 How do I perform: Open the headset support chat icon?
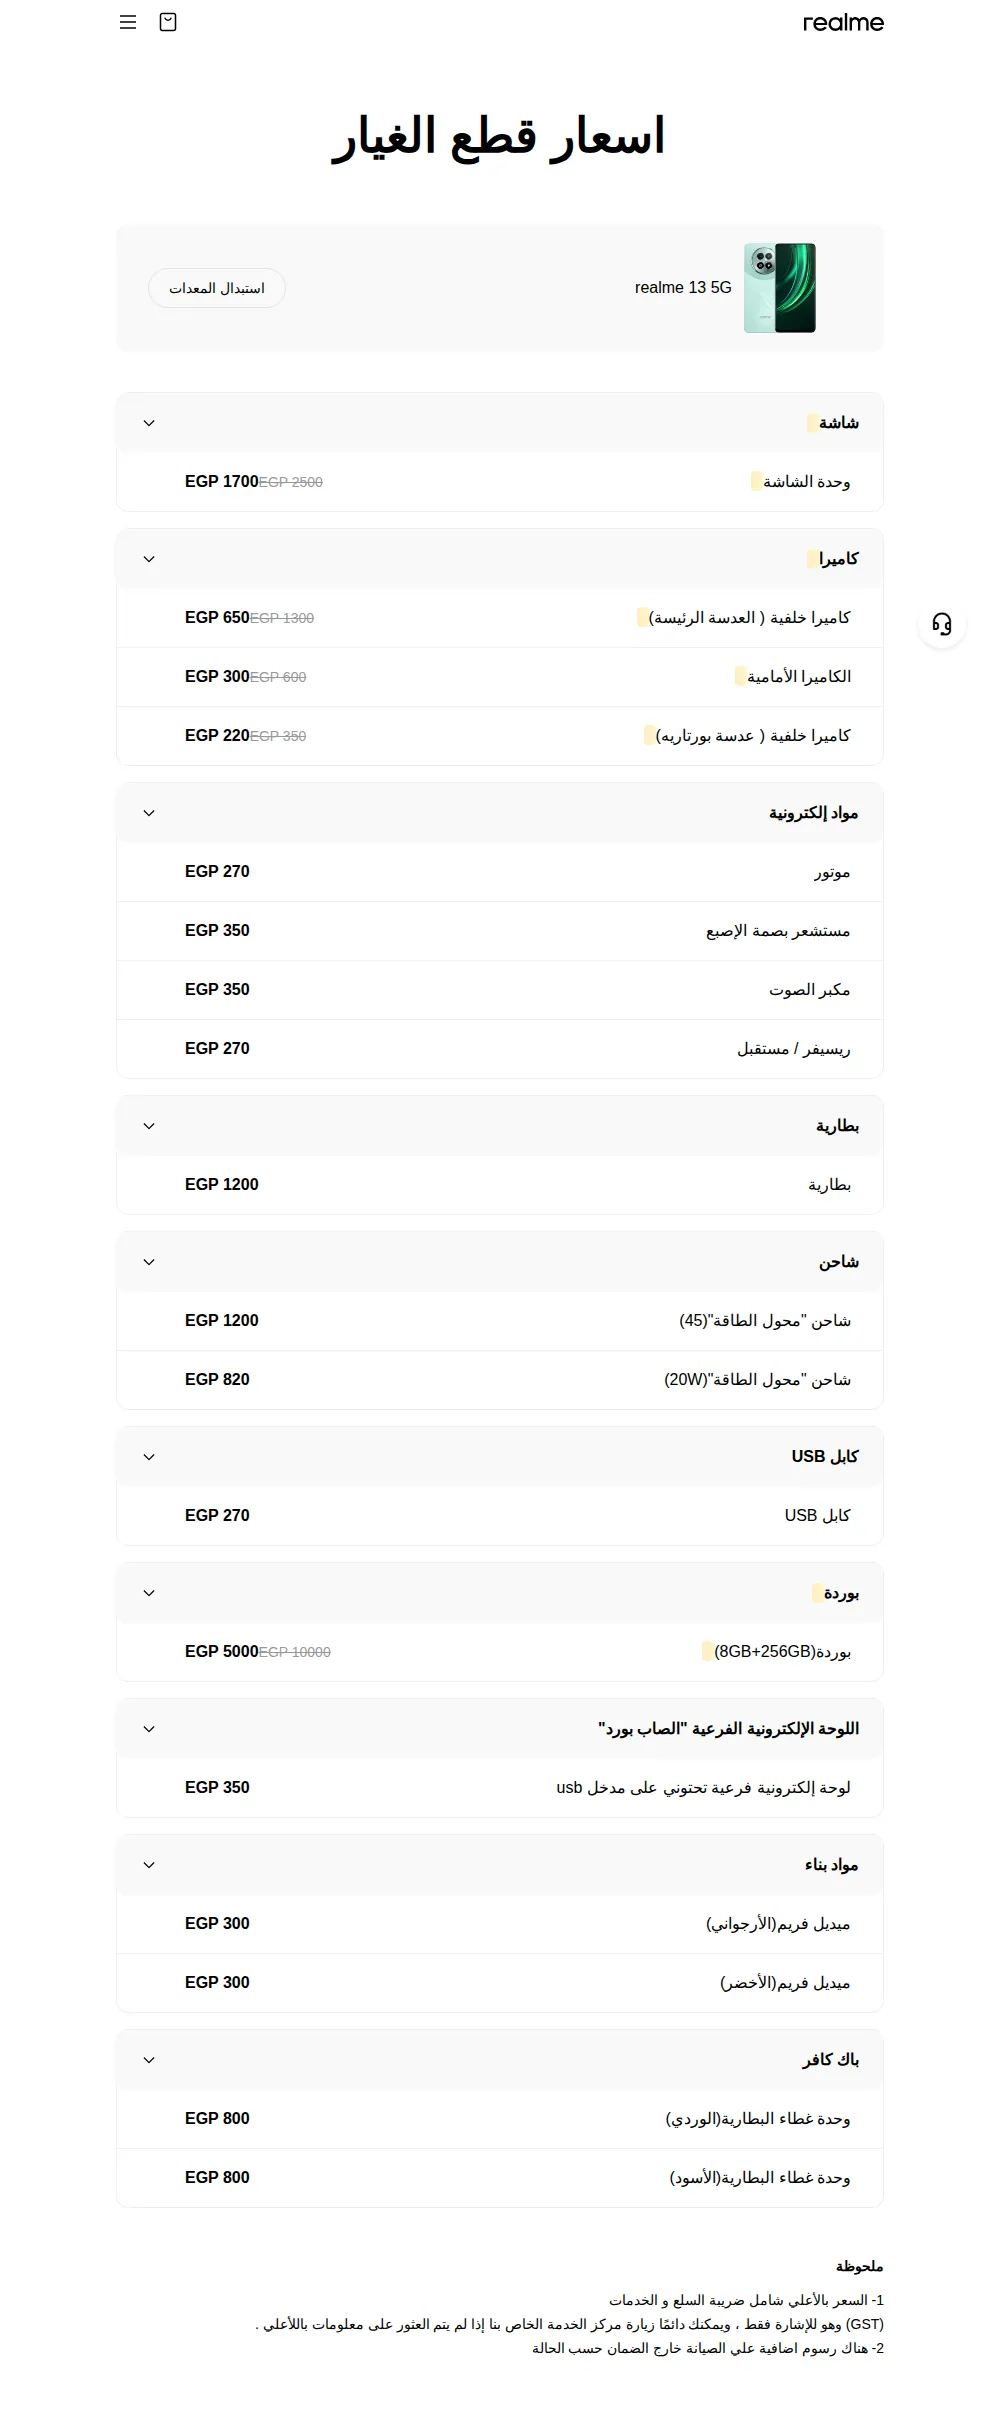click(x=942, y=624)
